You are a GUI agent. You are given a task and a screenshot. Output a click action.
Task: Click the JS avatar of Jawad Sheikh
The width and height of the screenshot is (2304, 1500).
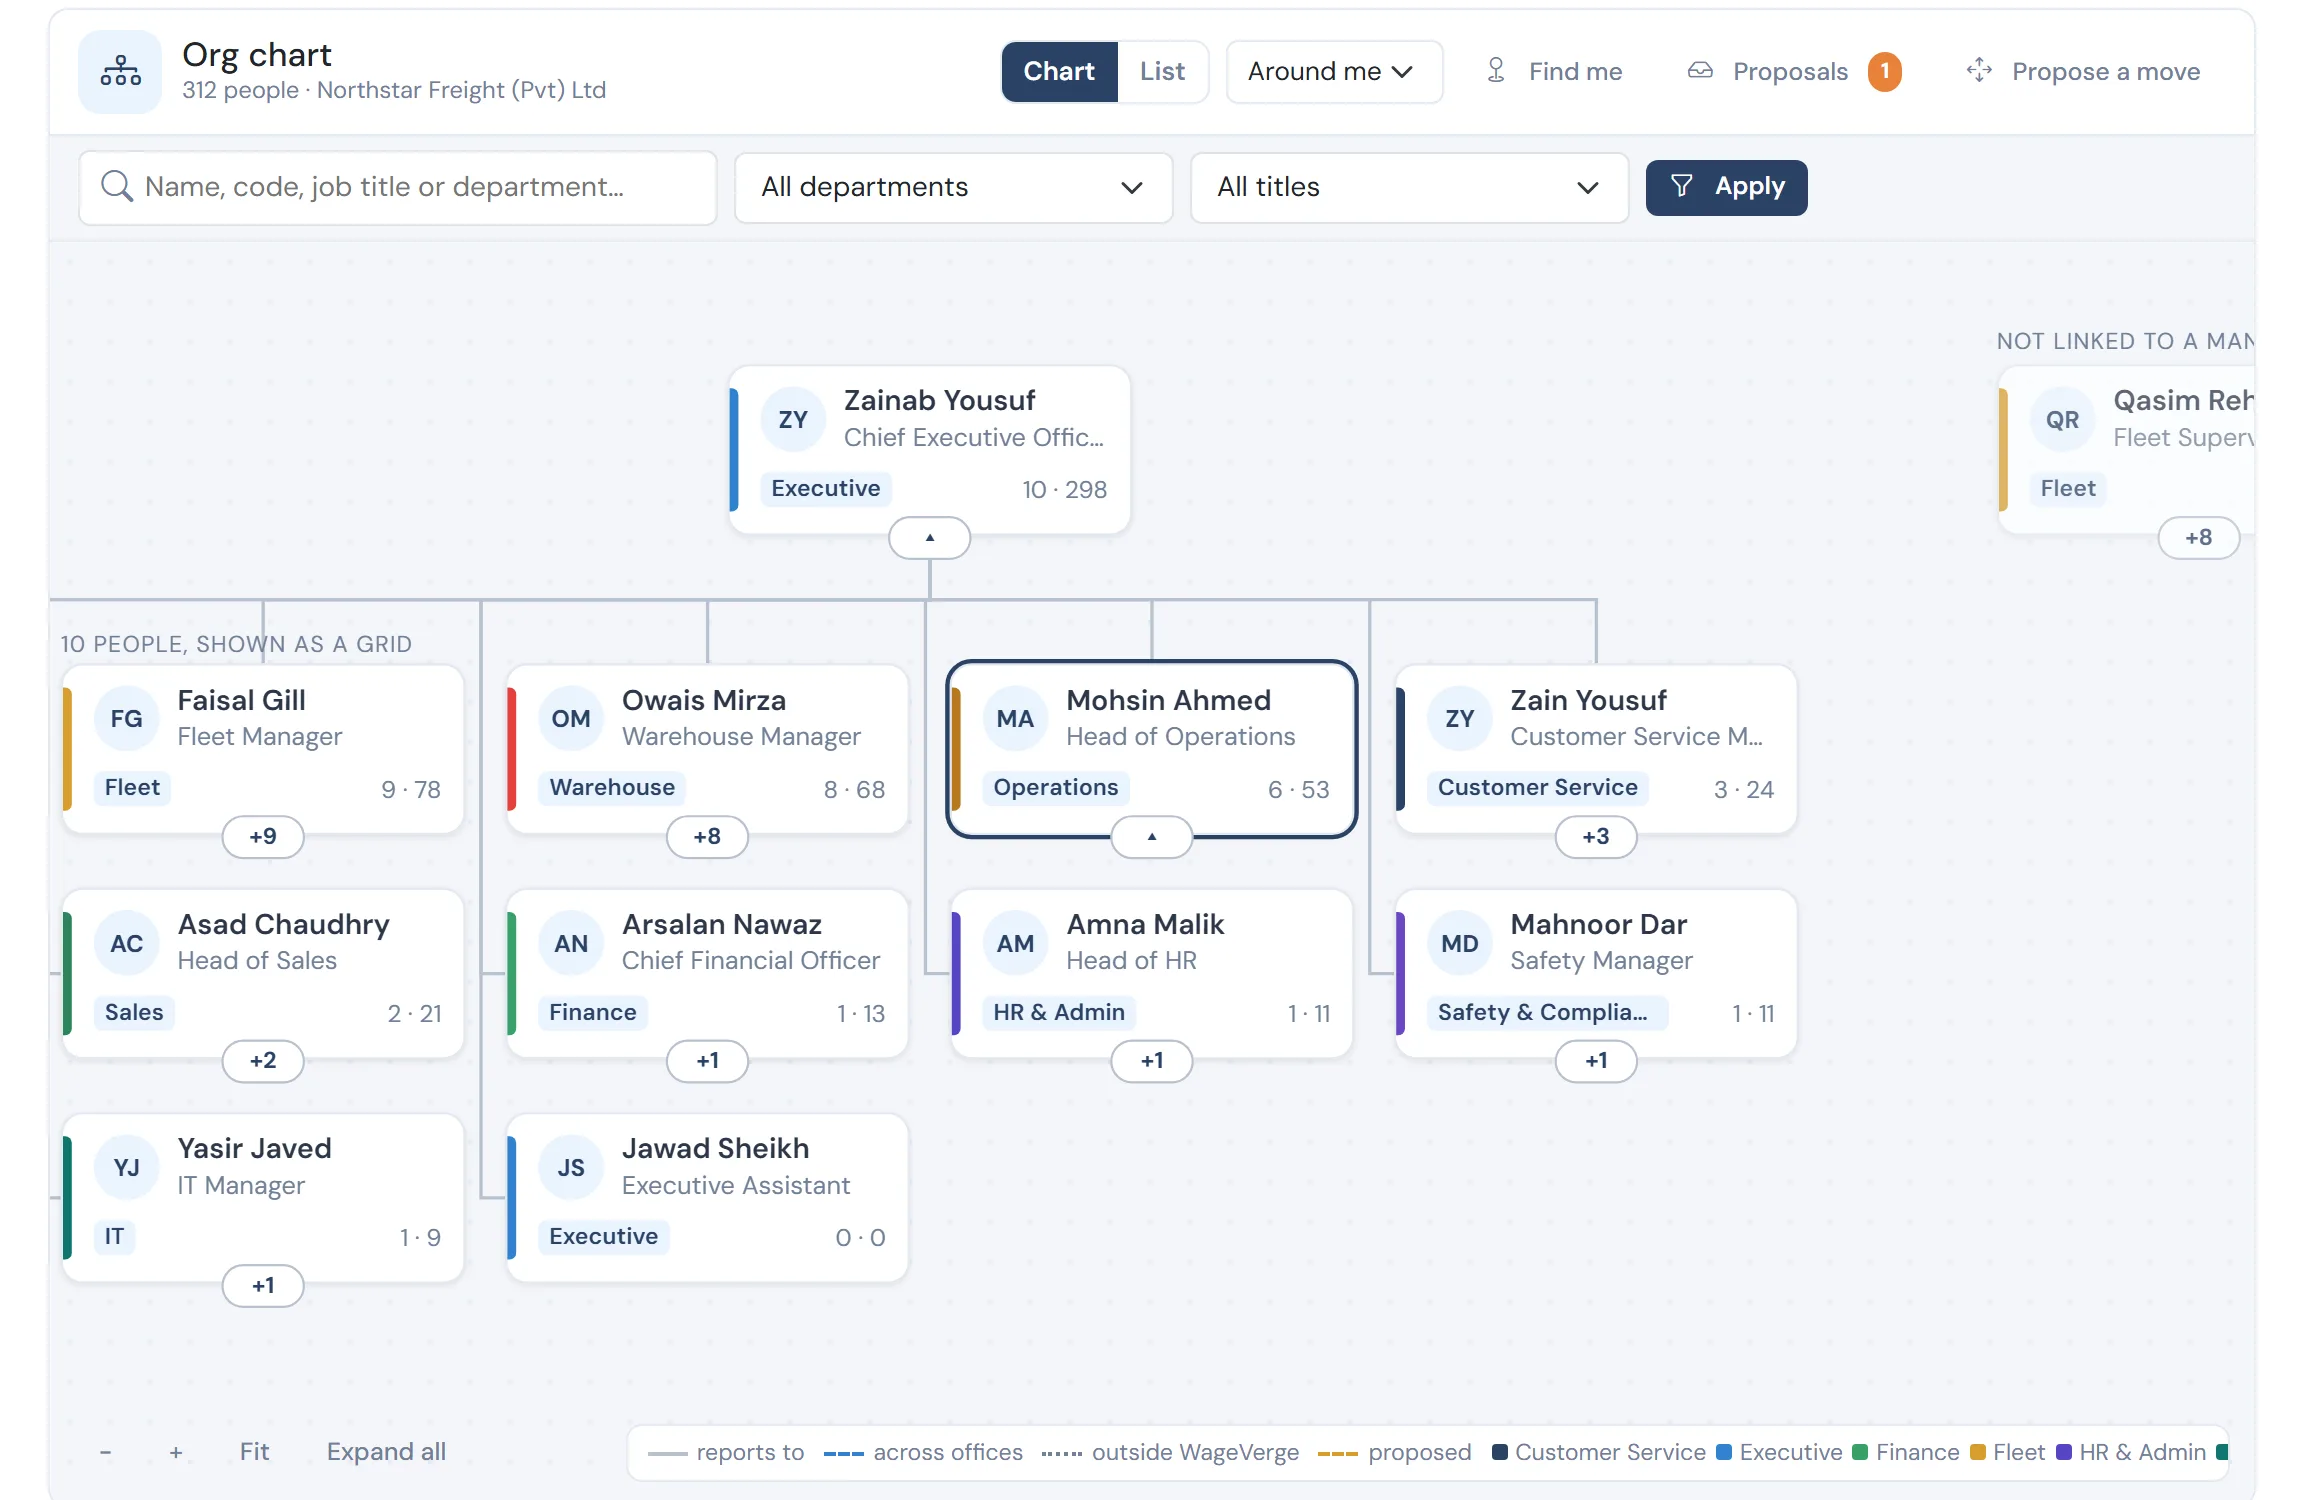[570, 1167]
